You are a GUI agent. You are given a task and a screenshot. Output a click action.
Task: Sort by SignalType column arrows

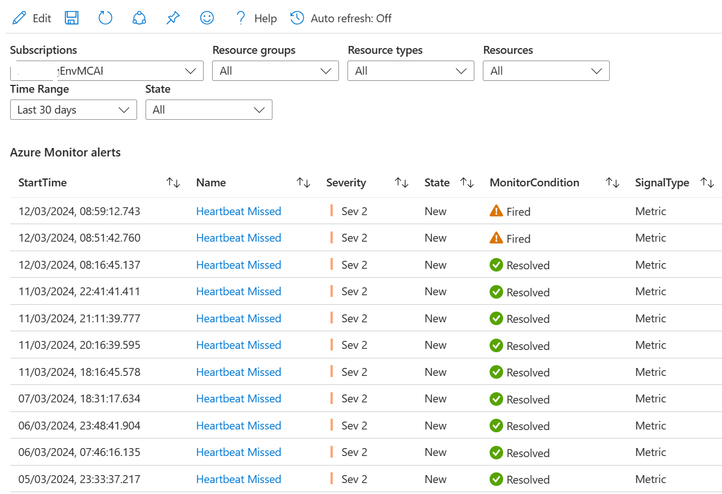(x=707, y=183)
